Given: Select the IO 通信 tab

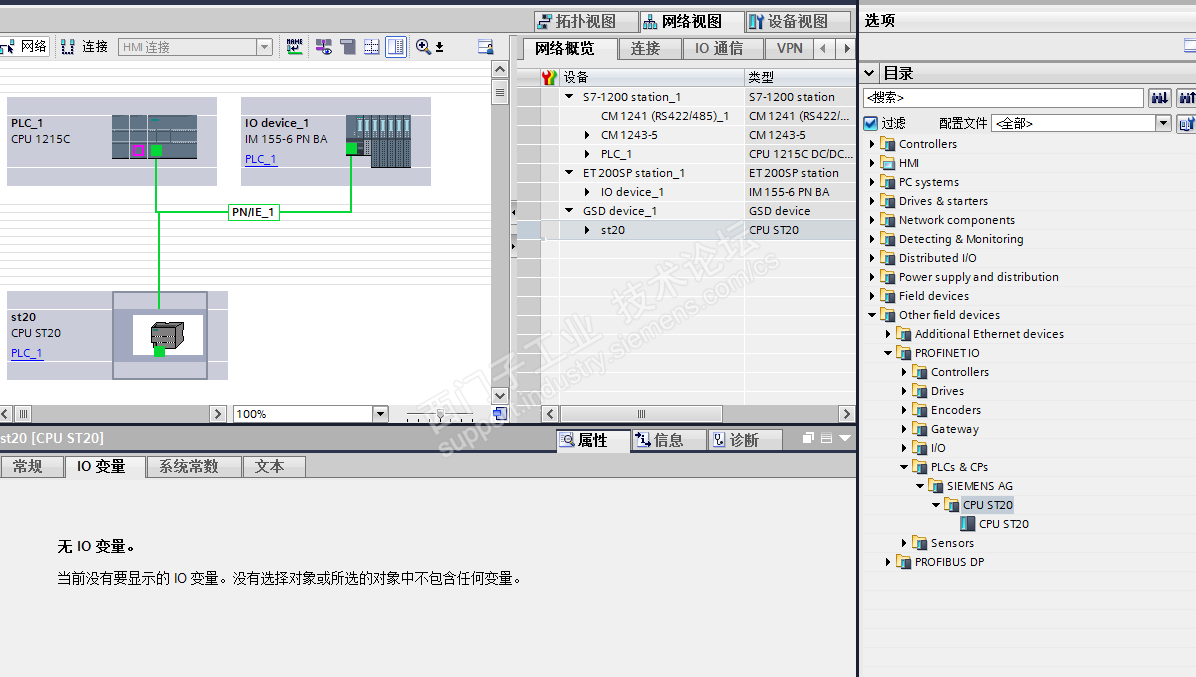Looking at the screenshot, I should pyautogui.click(x=722, y=48).
